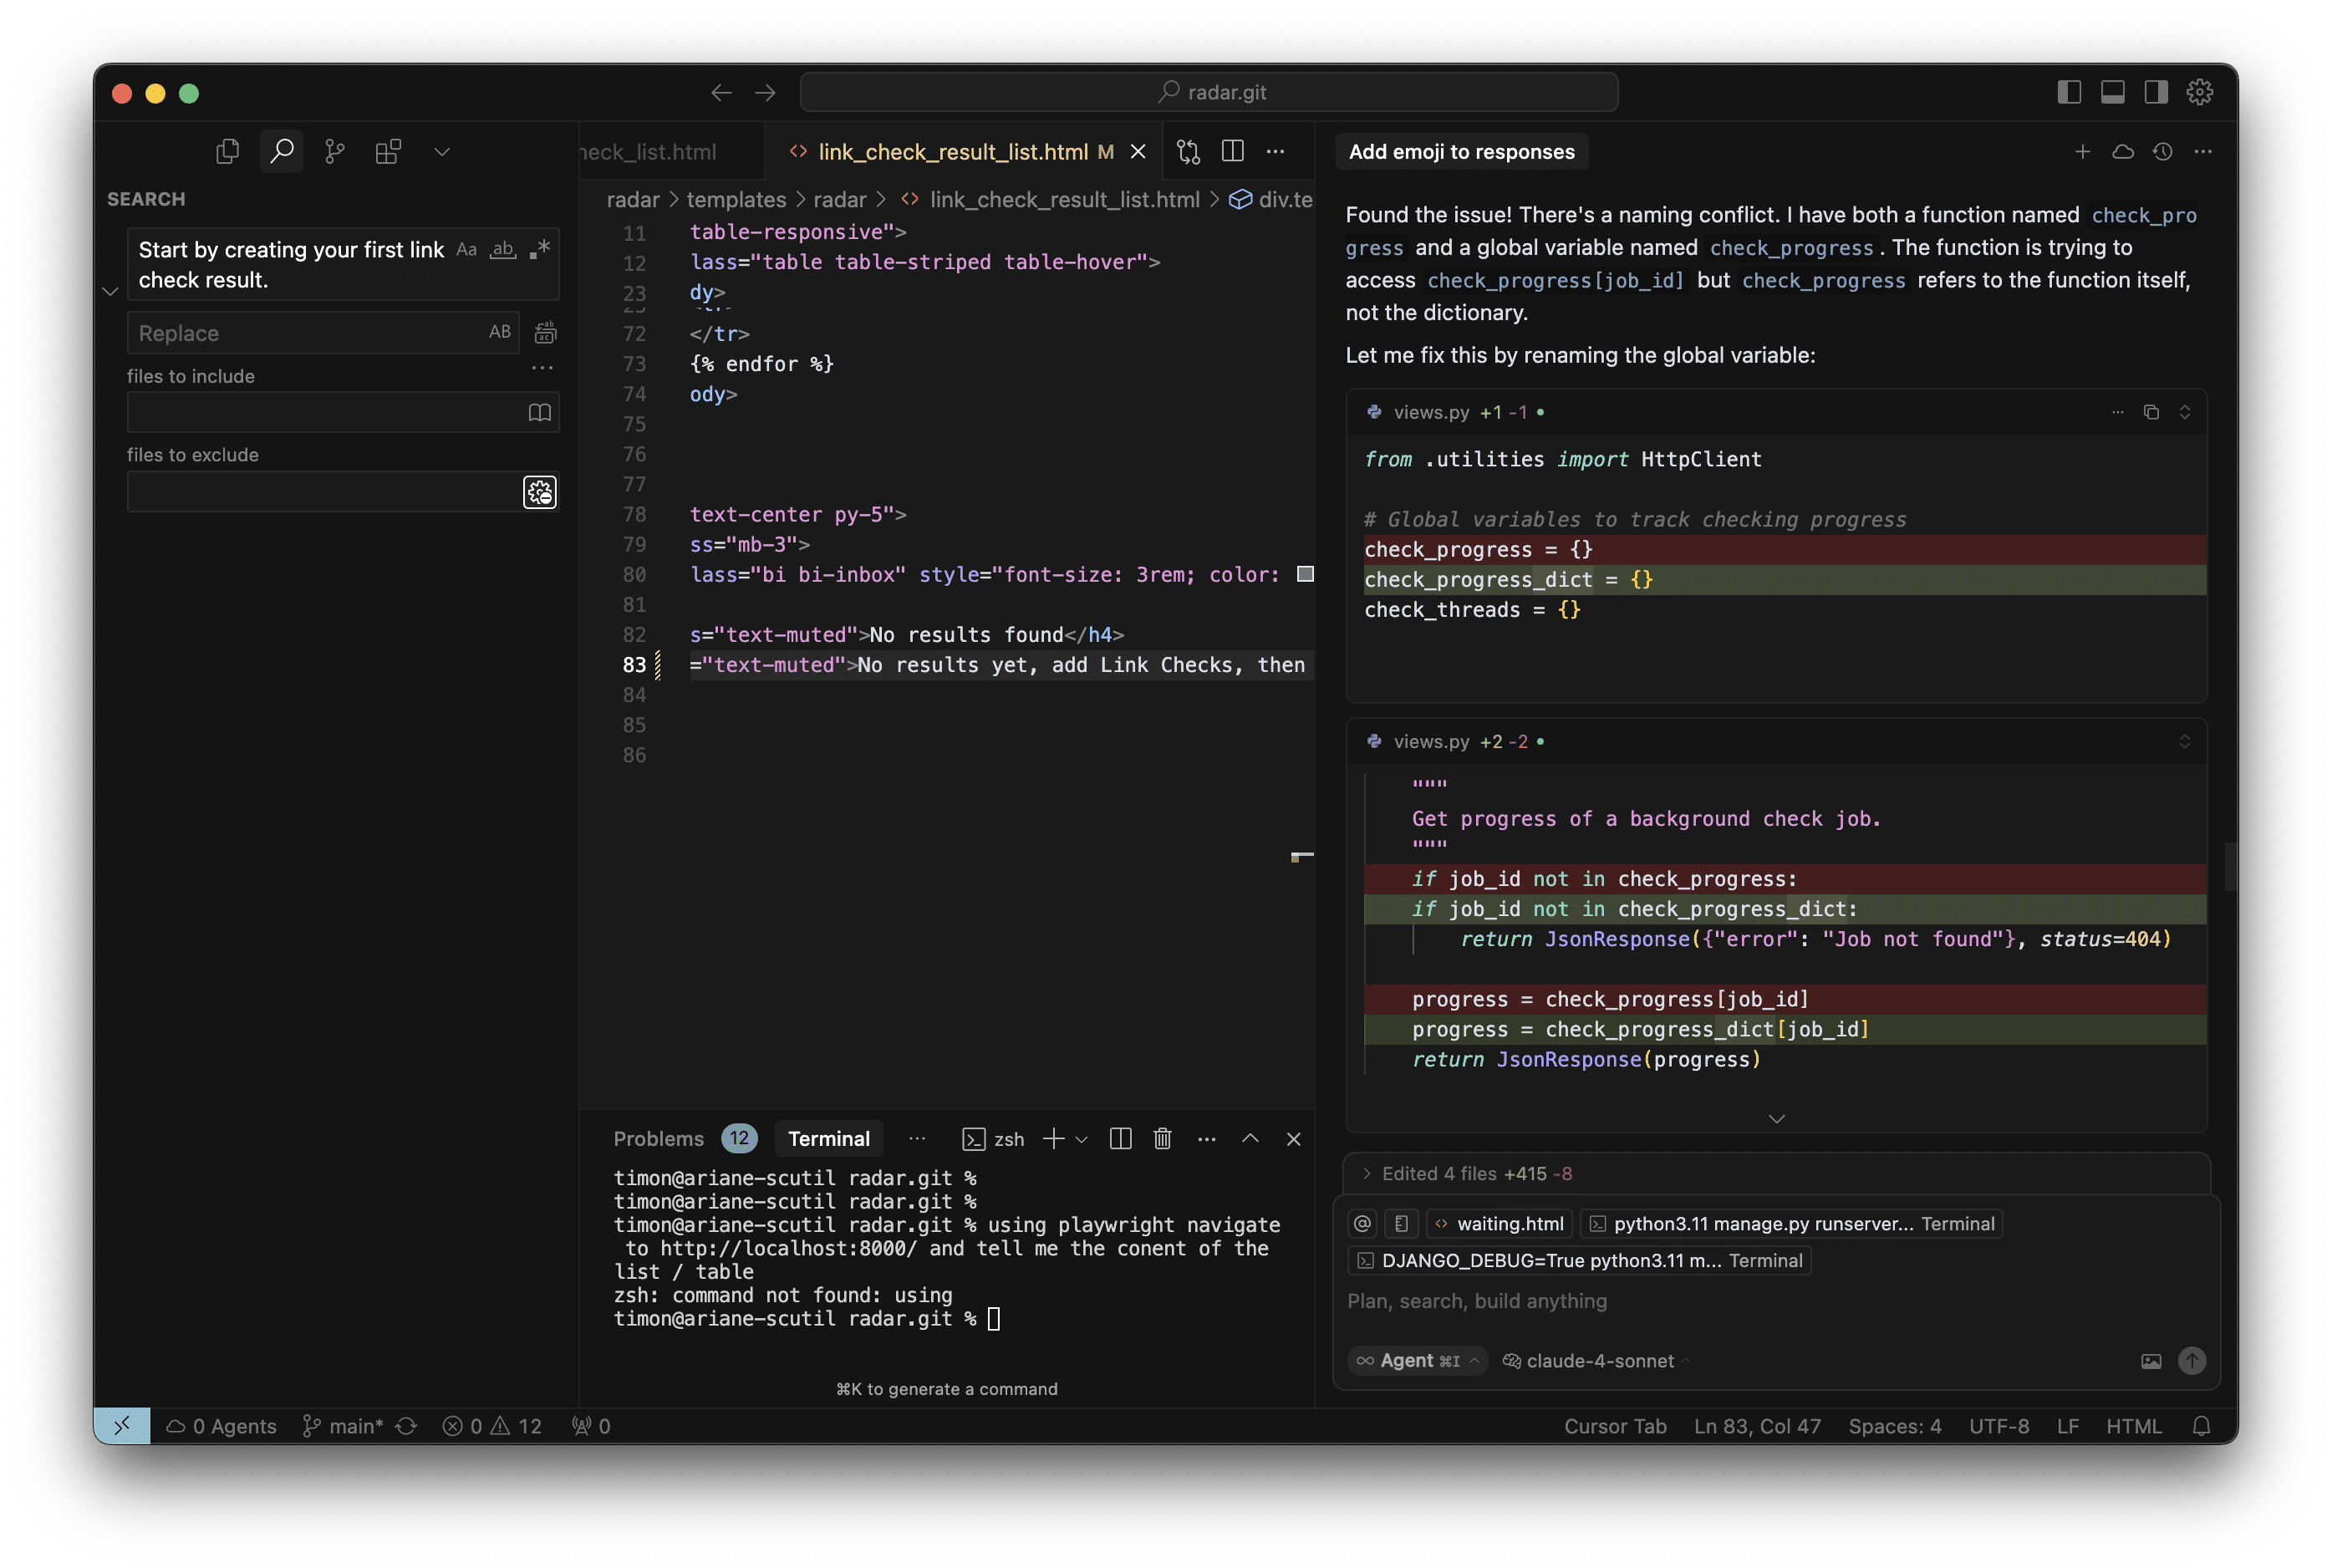Open the chat history clock icon
This screenshot has width=2332, height=1568.
[2163, 152]
